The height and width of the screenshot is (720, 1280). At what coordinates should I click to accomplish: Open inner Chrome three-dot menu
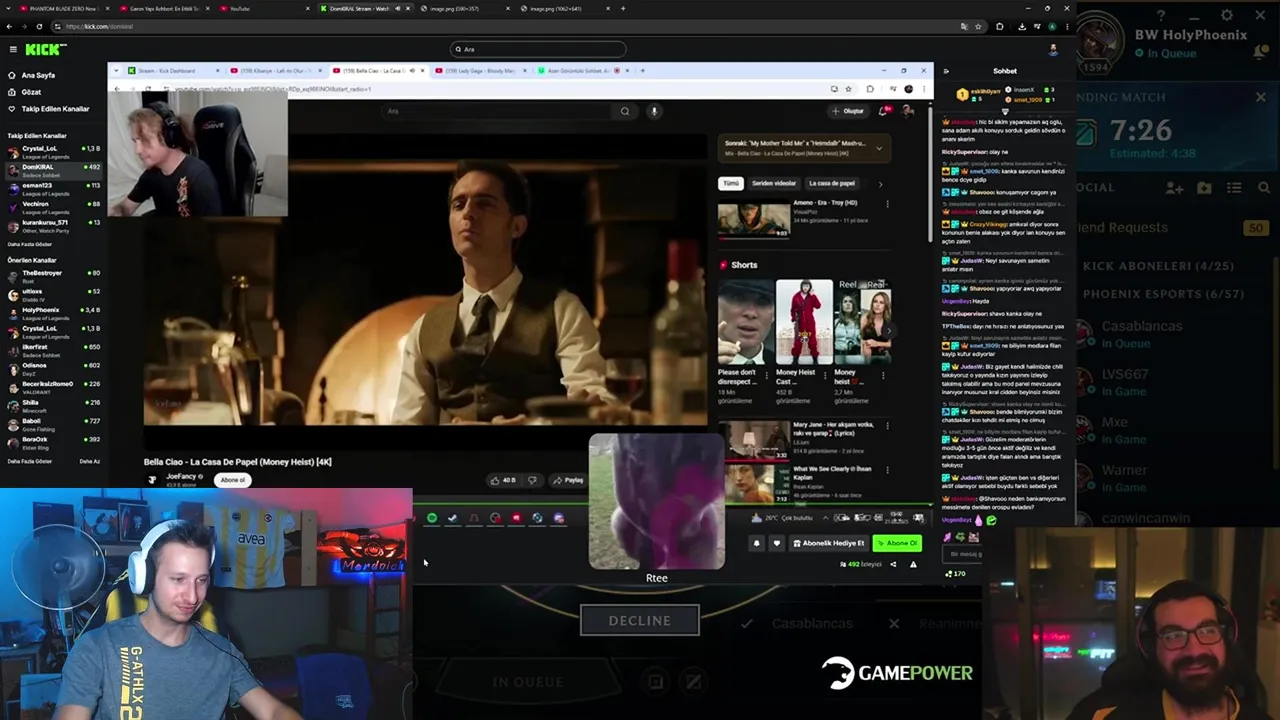pos(924,89)
